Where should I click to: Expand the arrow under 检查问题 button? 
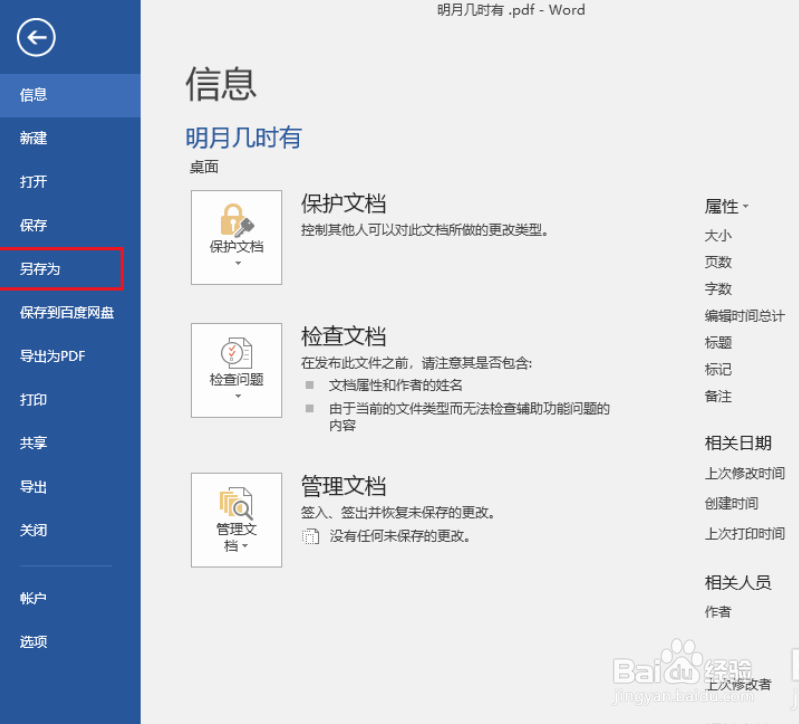[237, 396]
